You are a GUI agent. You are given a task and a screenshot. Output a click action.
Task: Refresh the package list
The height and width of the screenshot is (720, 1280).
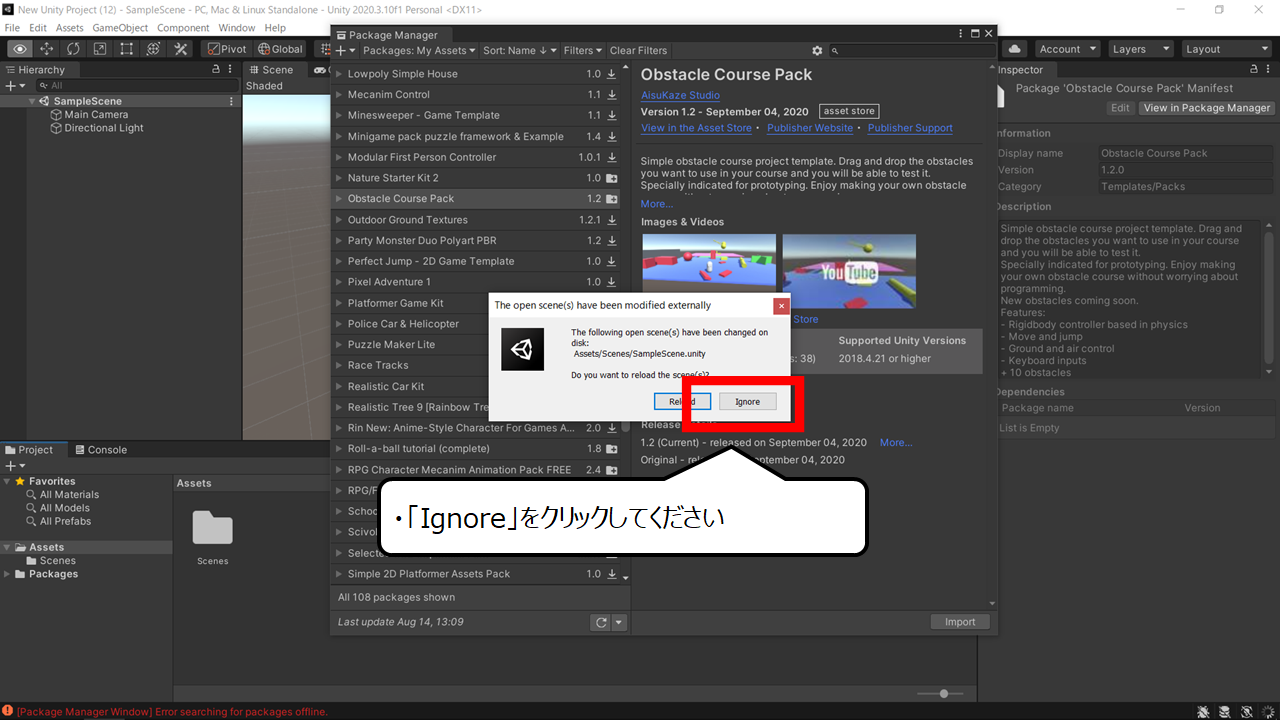(600, 622)
